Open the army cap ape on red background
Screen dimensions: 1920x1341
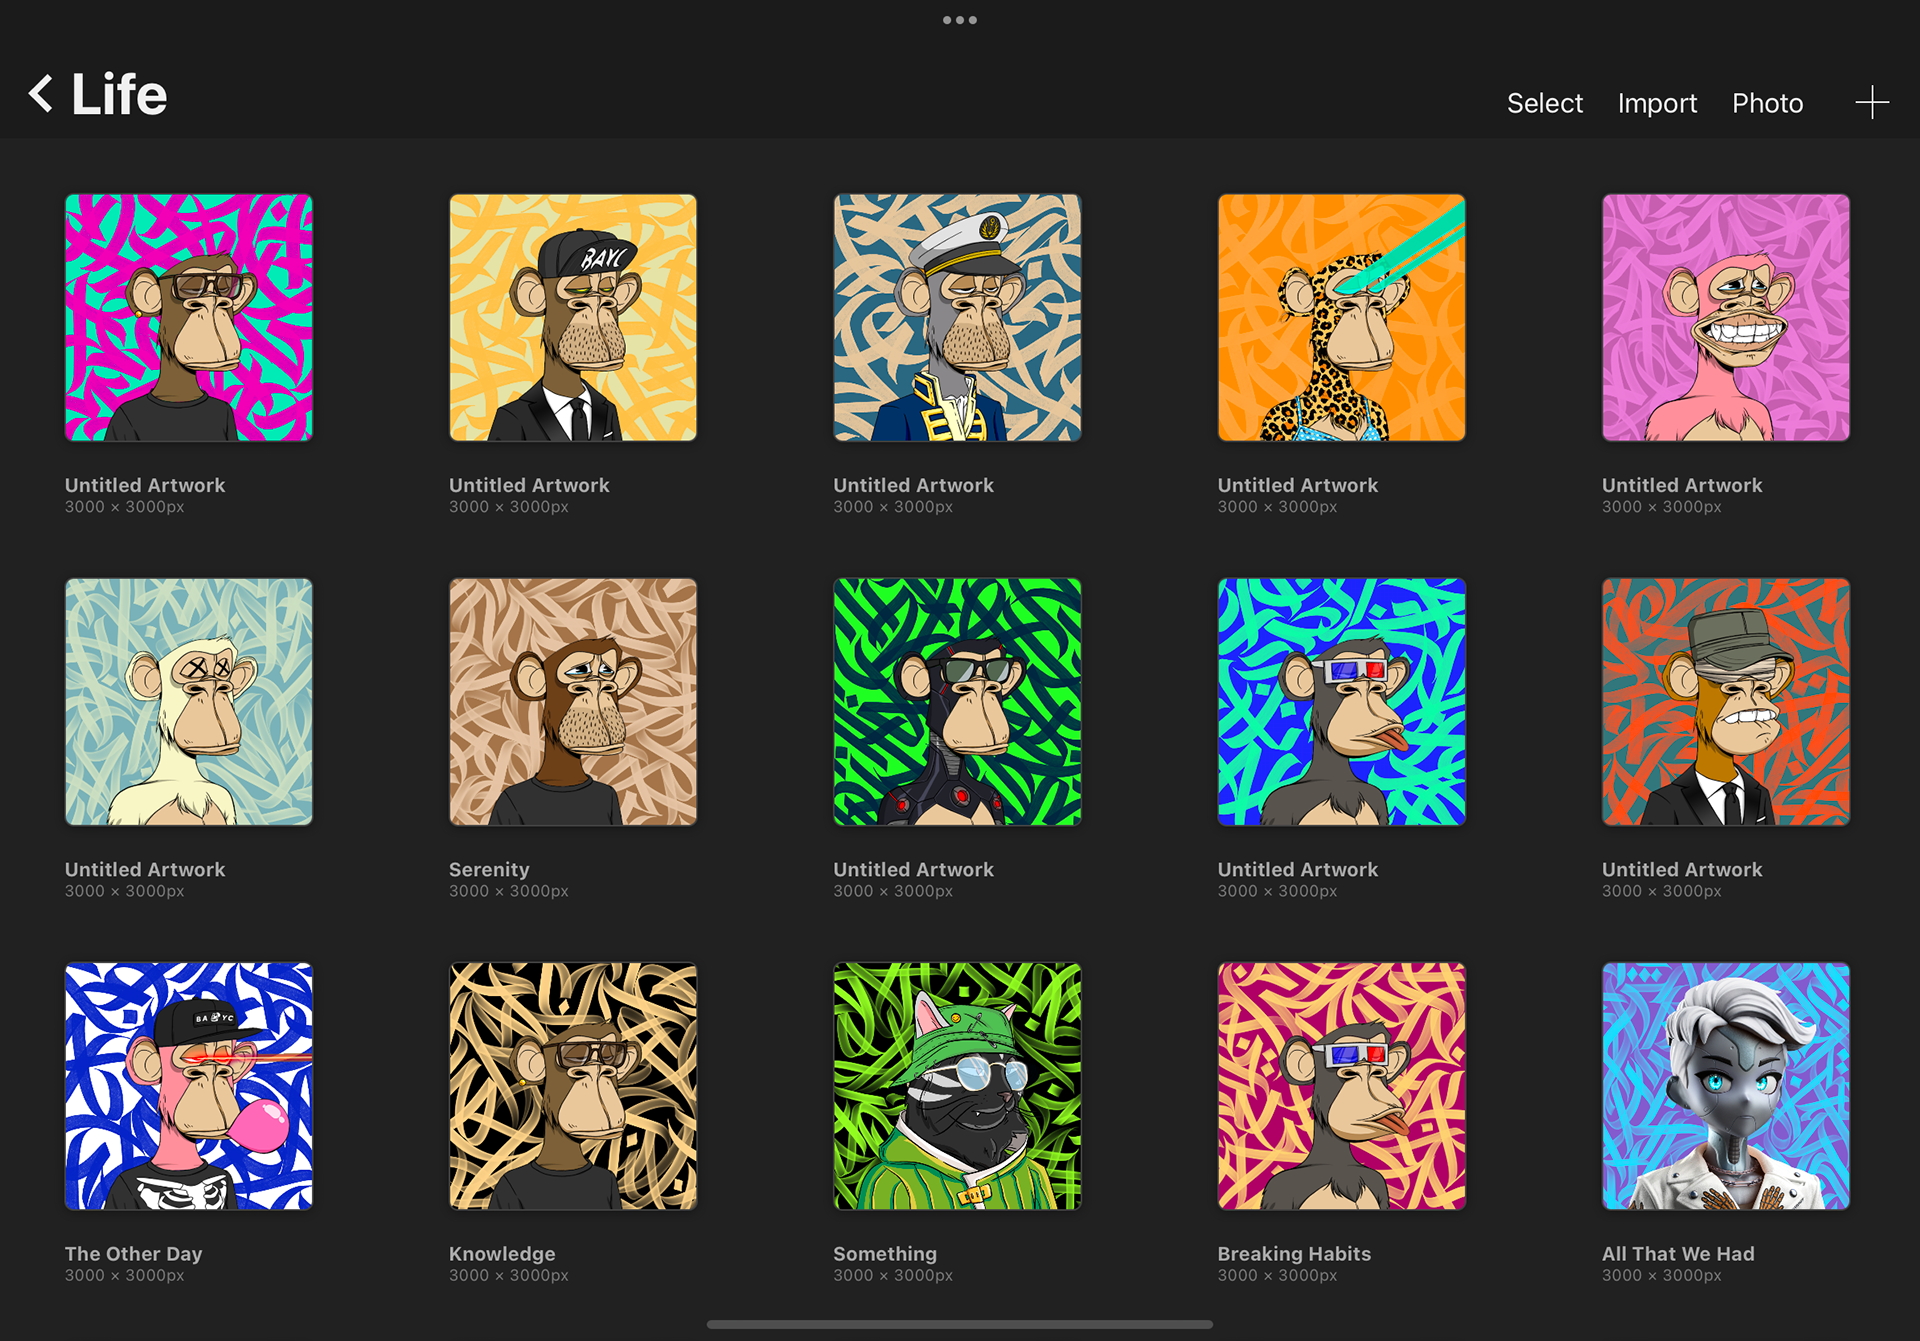click(1725, 702)
